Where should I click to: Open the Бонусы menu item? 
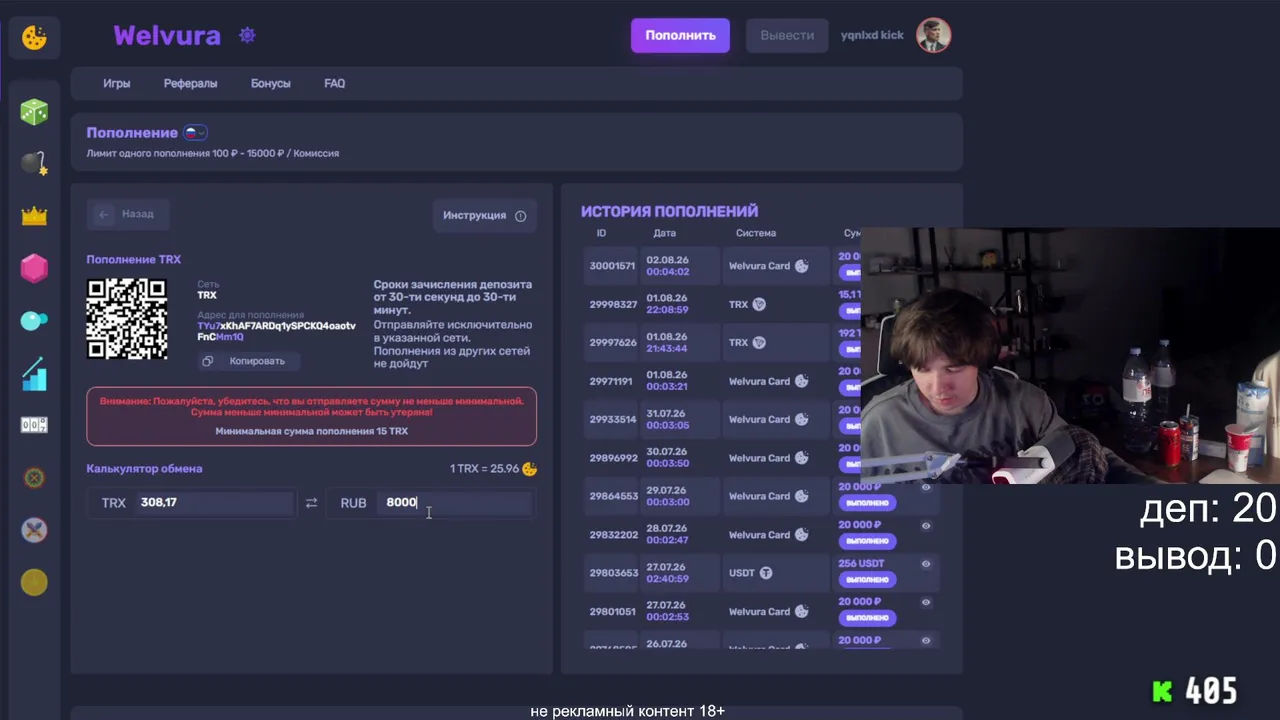(x=271, y=83)
